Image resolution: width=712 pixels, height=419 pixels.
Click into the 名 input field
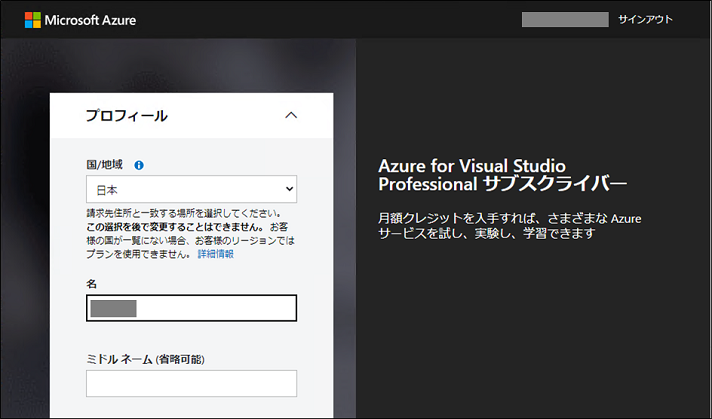[x=192, y=308]
